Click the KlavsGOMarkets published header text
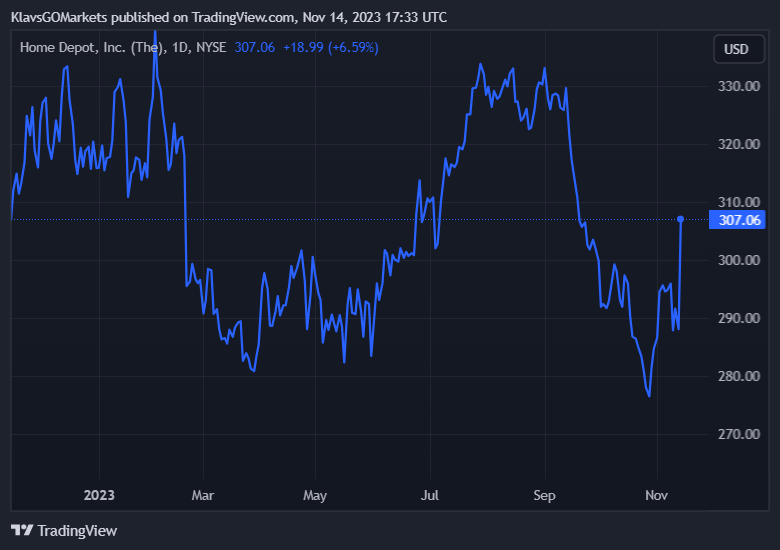The height and width of the screenshot is (550, 780). pyautogui.click(x=229, y=17)
